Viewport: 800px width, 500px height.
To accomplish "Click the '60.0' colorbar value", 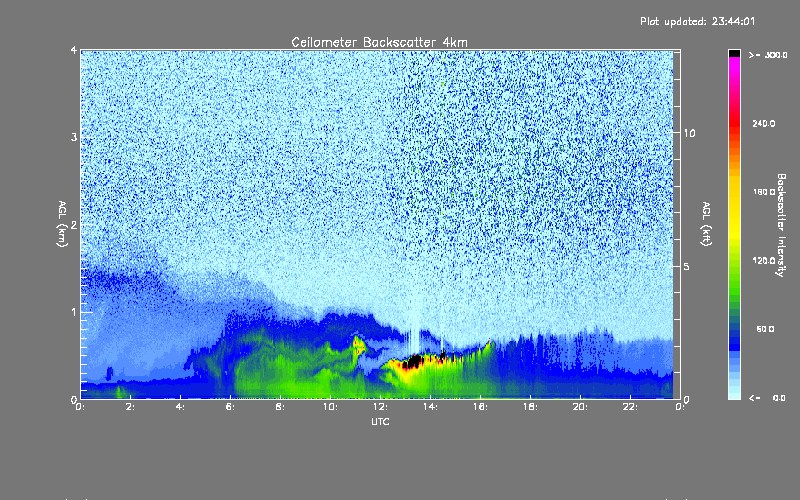I will (765, 330).
